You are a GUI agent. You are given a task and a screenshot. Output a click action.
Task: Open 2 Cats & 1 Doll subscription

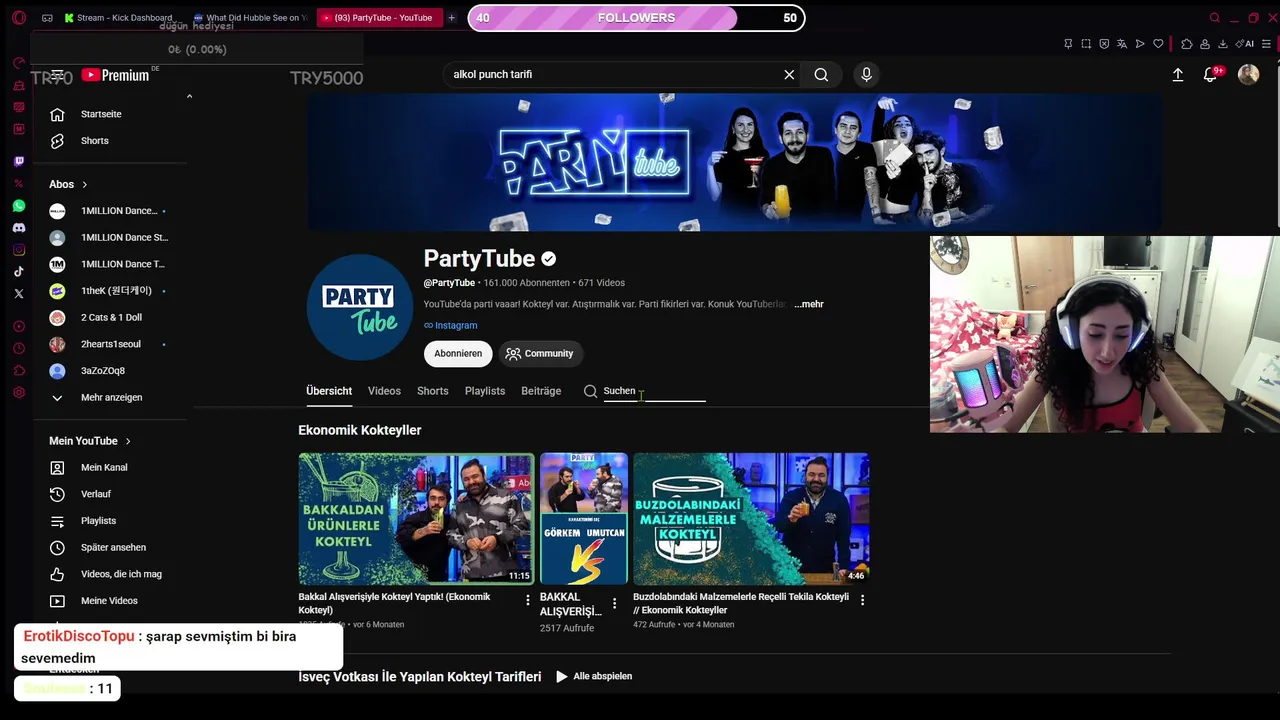(x=110, y=317)
